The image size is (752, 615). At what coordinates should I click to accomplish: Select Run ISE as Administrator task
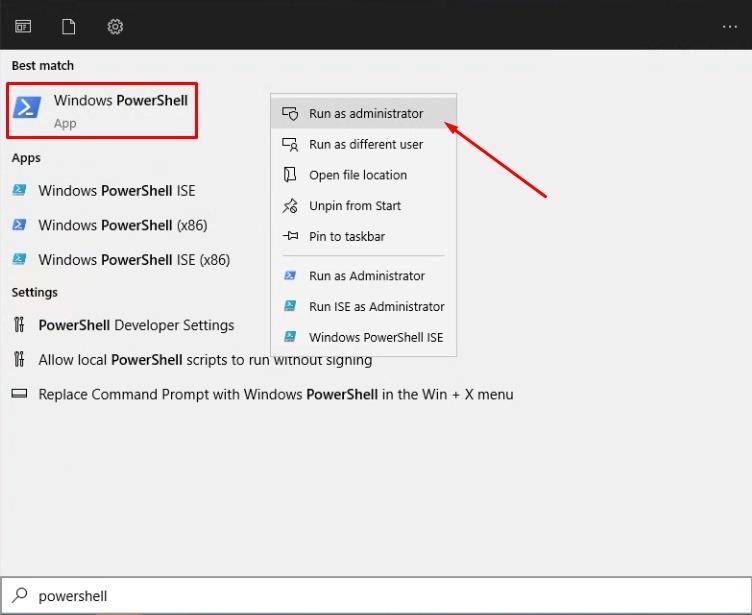(364, 306)
